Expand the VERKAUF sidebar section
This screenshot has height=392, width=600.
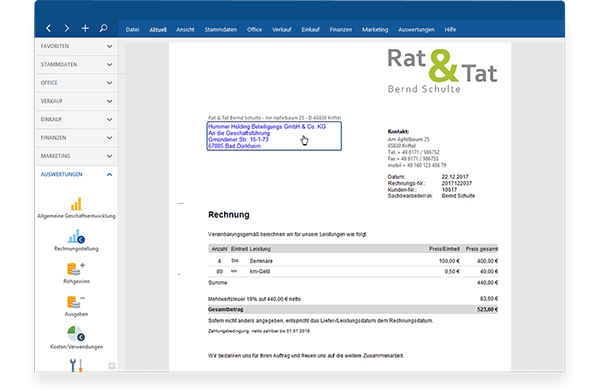tap(77, 101)
